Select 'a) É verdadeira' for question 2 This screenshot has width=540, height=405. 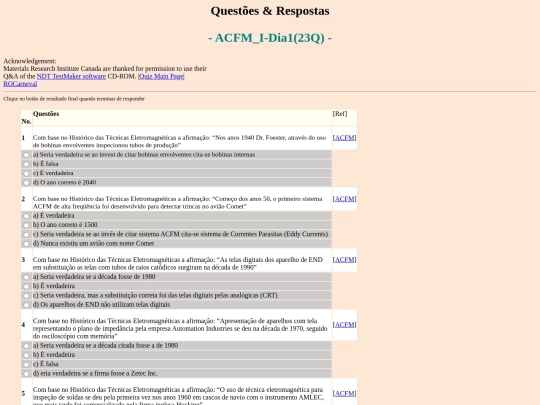tap(26, 216)
